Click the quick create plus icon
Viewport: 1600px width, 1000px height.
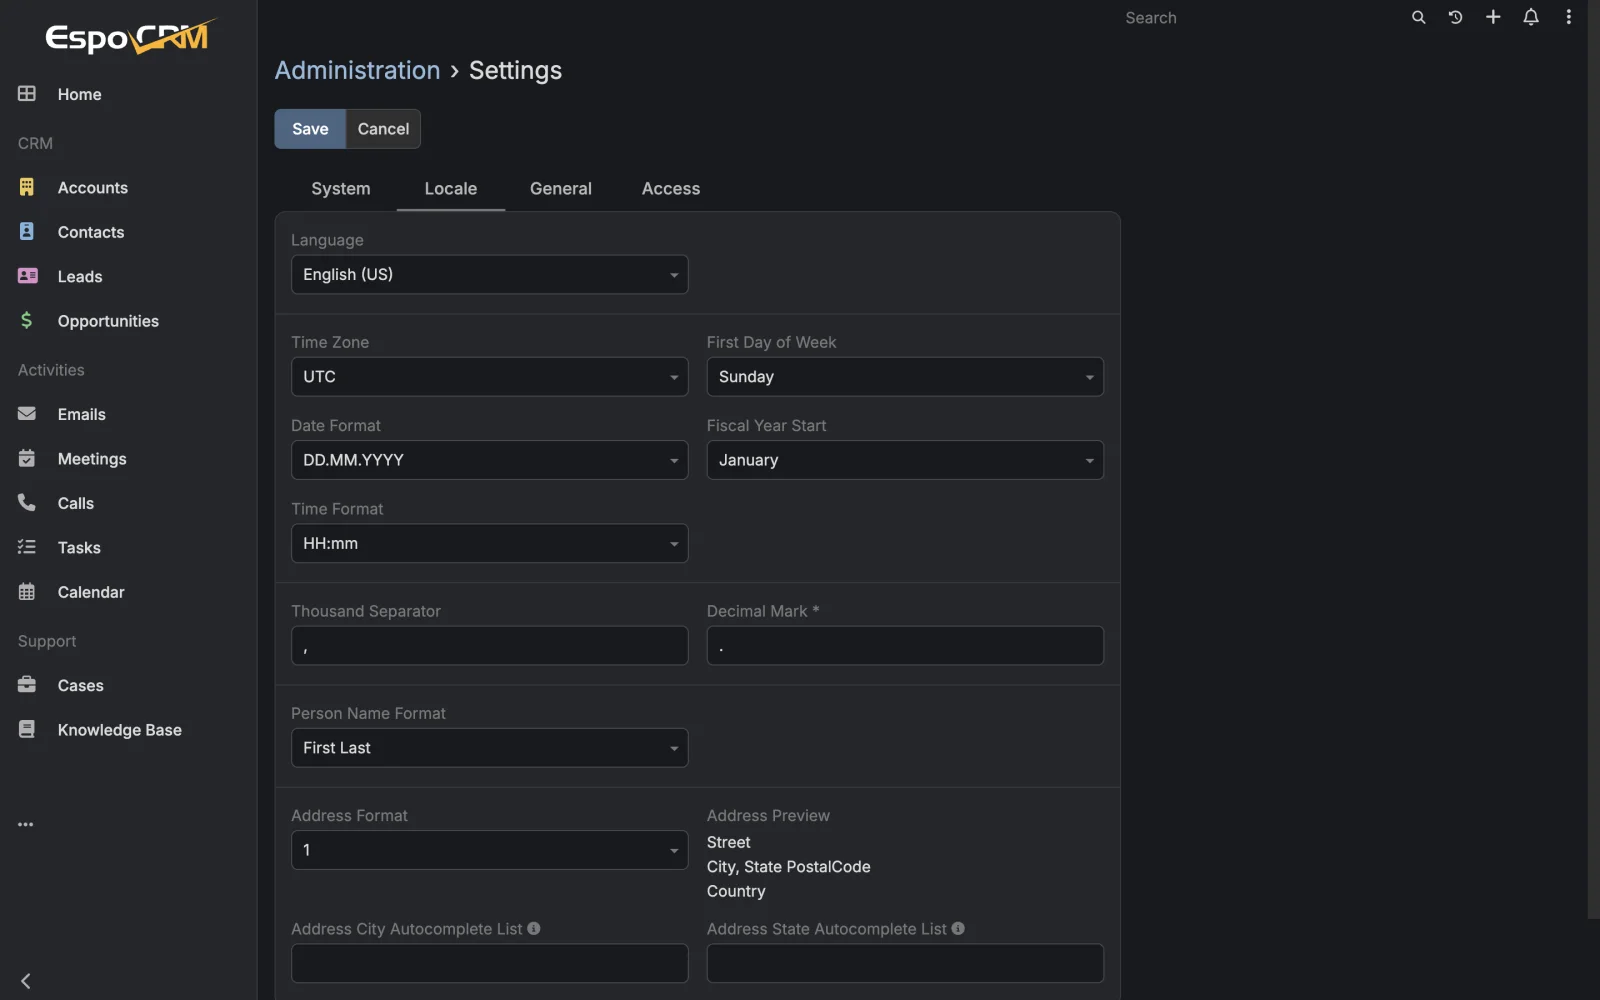(x=1493, y=17)
